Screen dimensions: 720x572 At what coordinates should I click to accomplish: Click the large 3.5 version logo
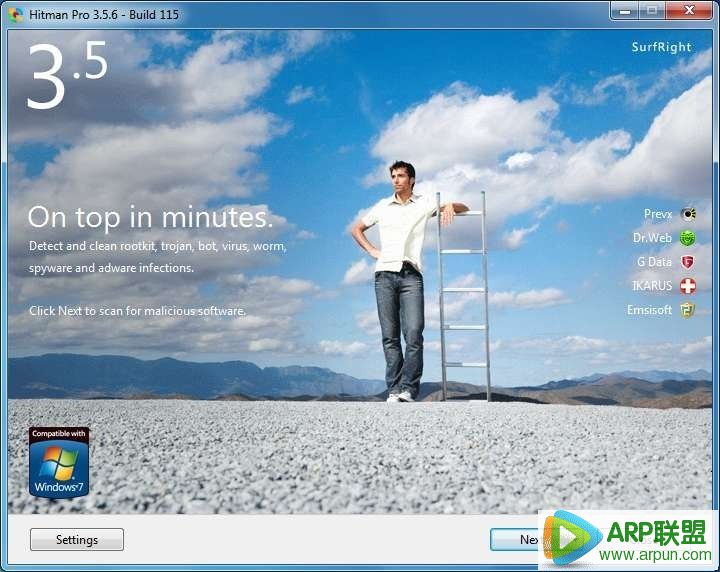click(x=66, y=76)
